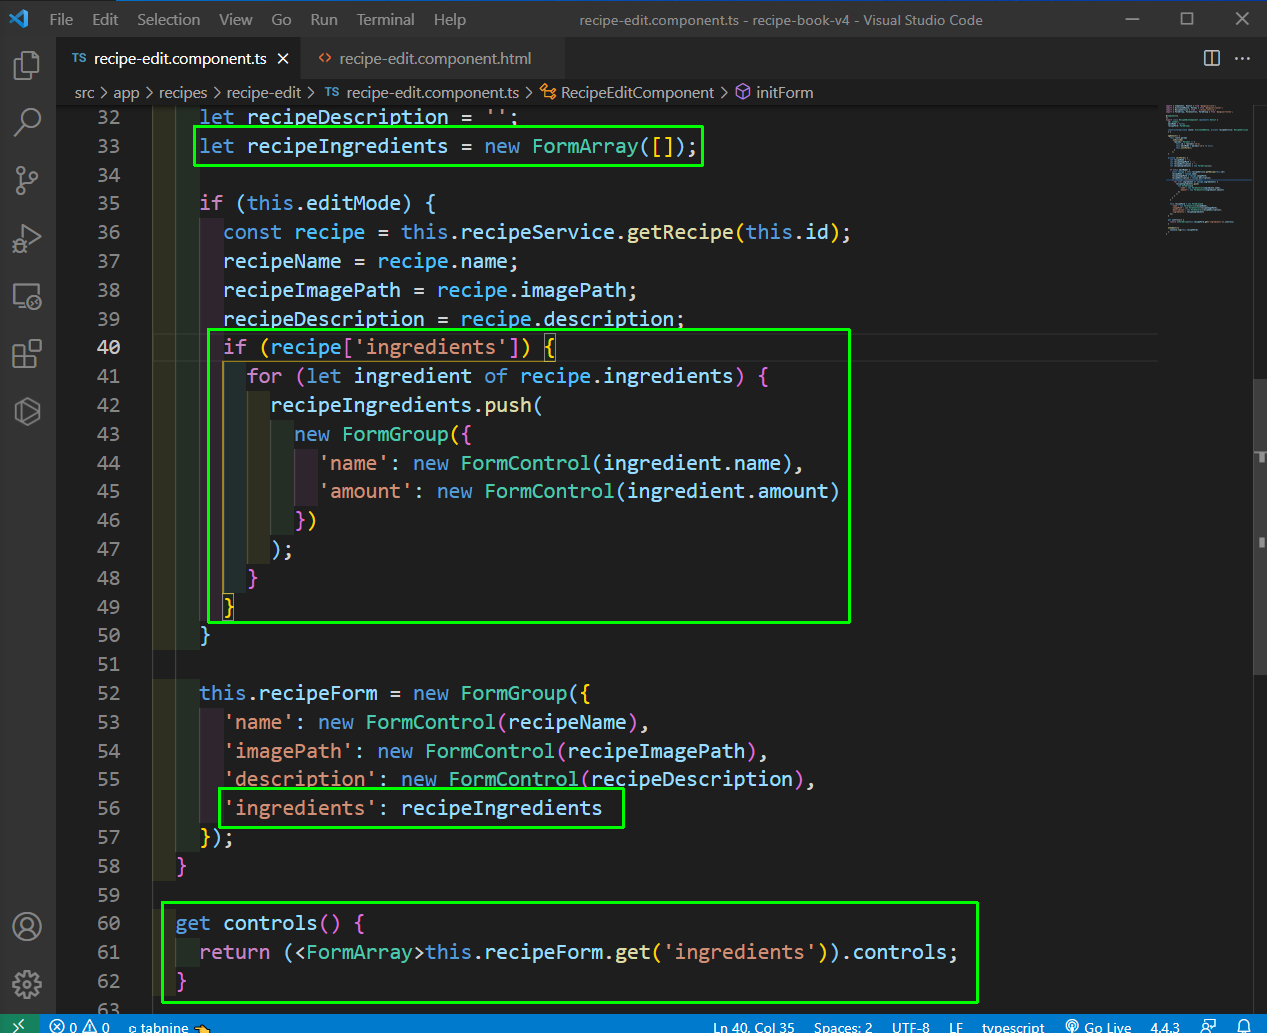The image size is (1267, 1033).
Task: Open the File menu
Action: 61,19
